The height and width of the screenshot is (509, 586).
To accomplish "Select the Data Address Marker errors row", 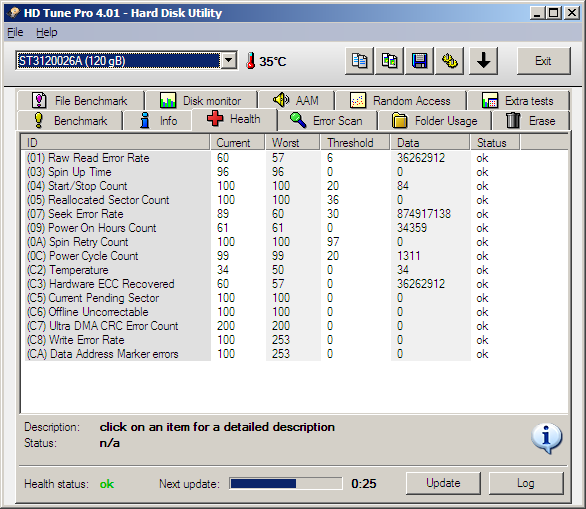I will (295, 354).
